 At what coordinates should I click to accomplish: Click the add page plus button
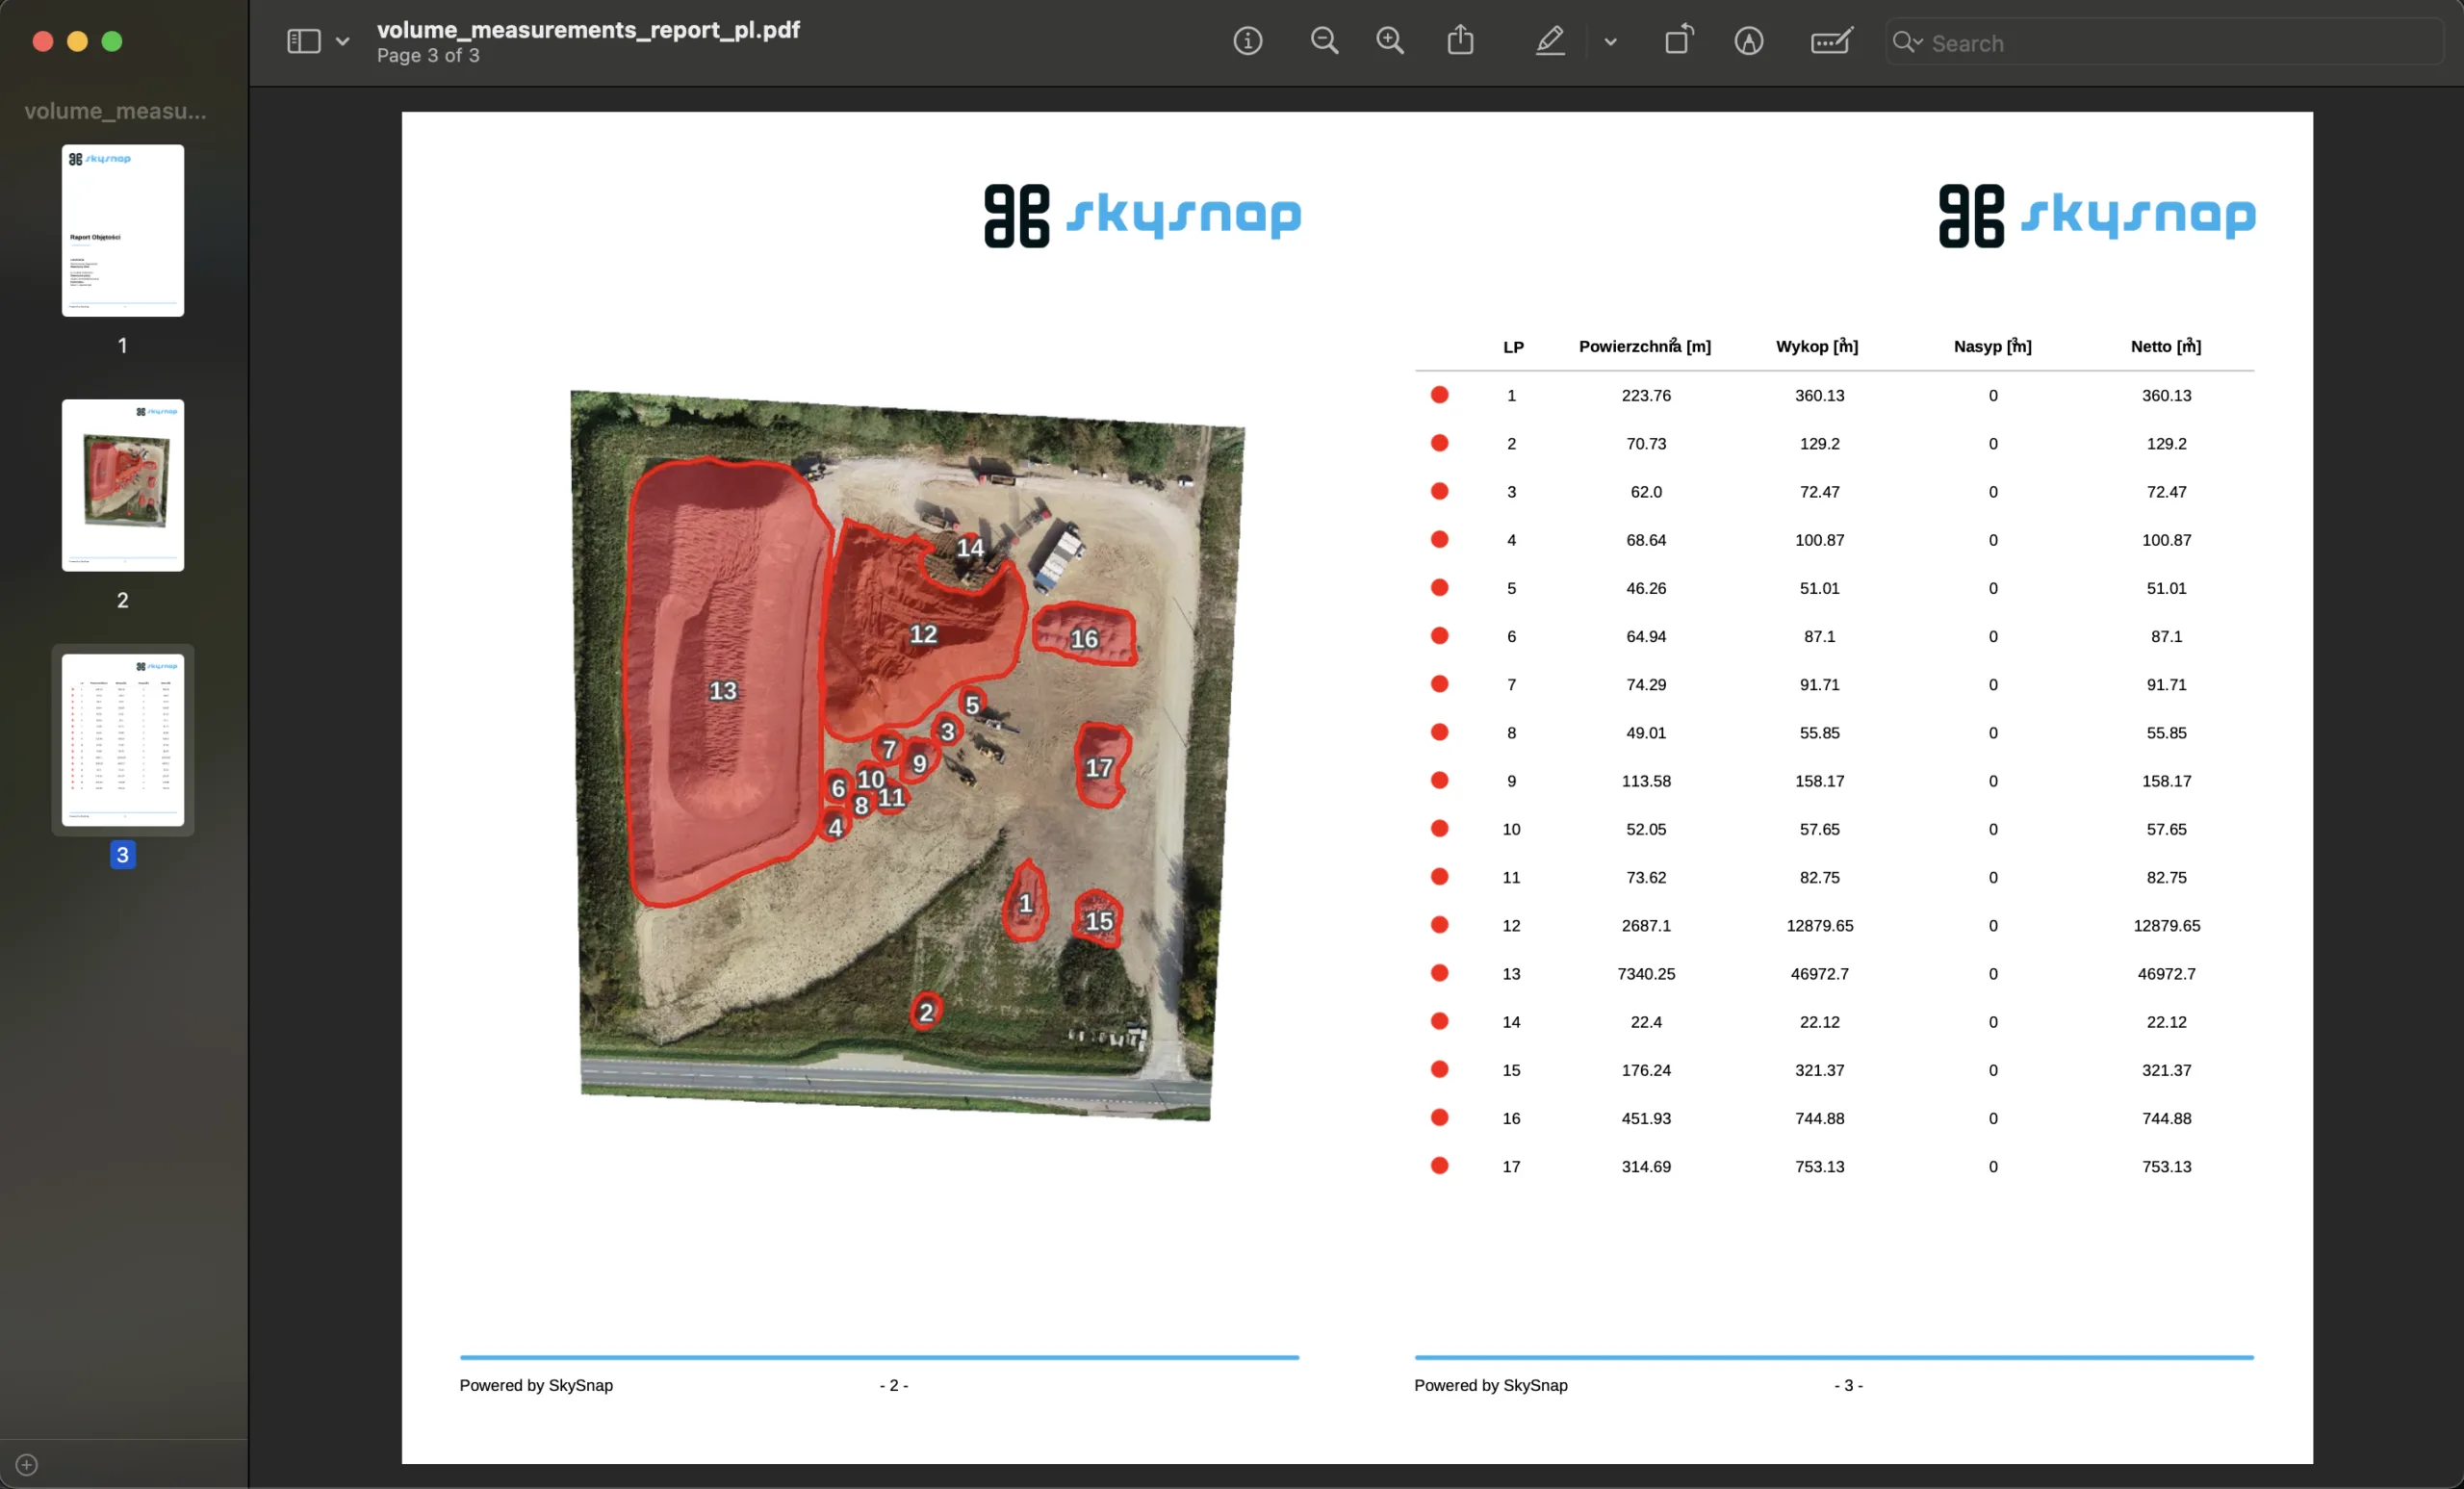click(27, 1464)
